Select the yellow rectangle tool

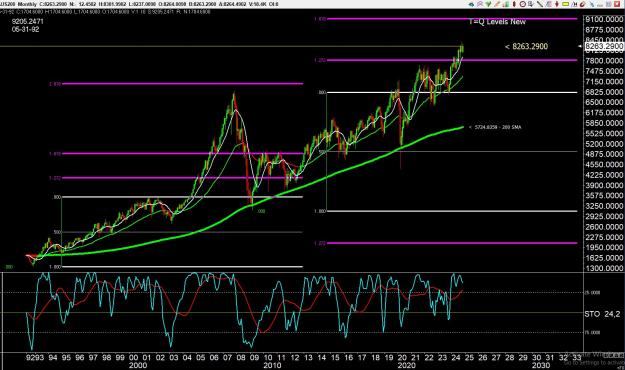point(566,4)
